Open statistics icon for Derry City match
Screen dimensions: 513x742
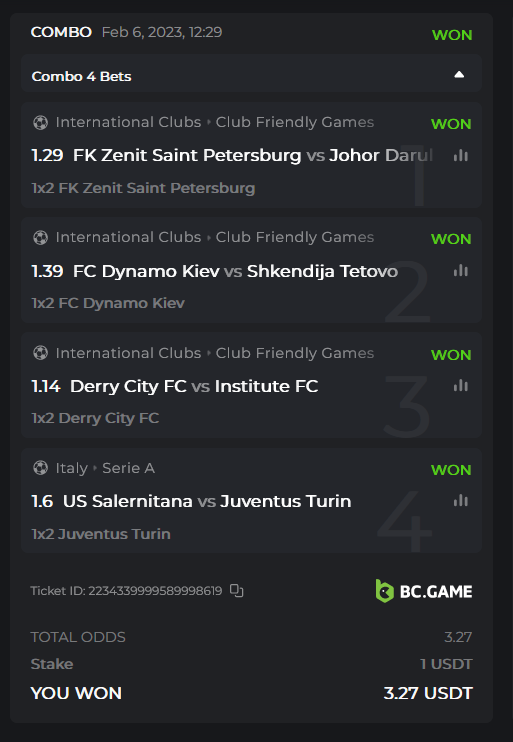(x=460, y=386)
